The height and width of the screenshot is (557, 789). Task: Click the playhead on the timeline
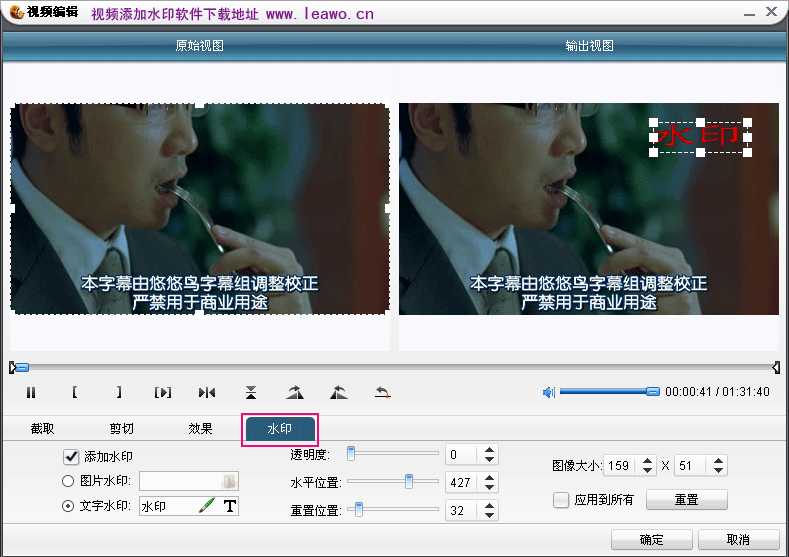point(22,368)
